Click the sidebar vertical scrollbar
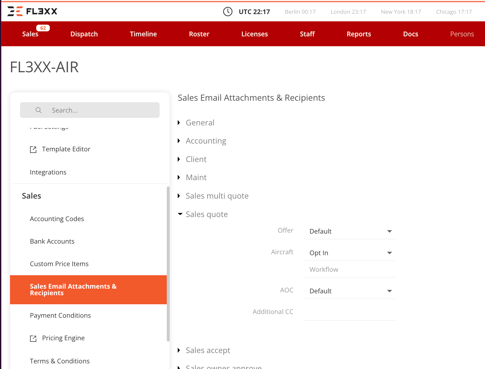485x369 pixels. click(168, 263)
